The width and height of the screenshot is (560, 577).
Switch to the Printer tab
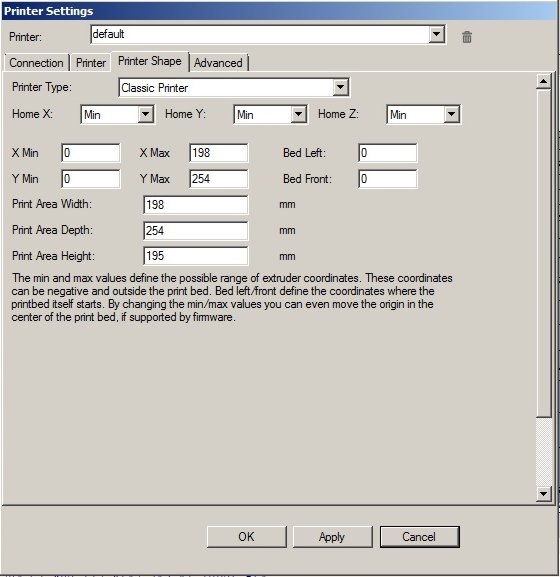(x=91, y=63)
